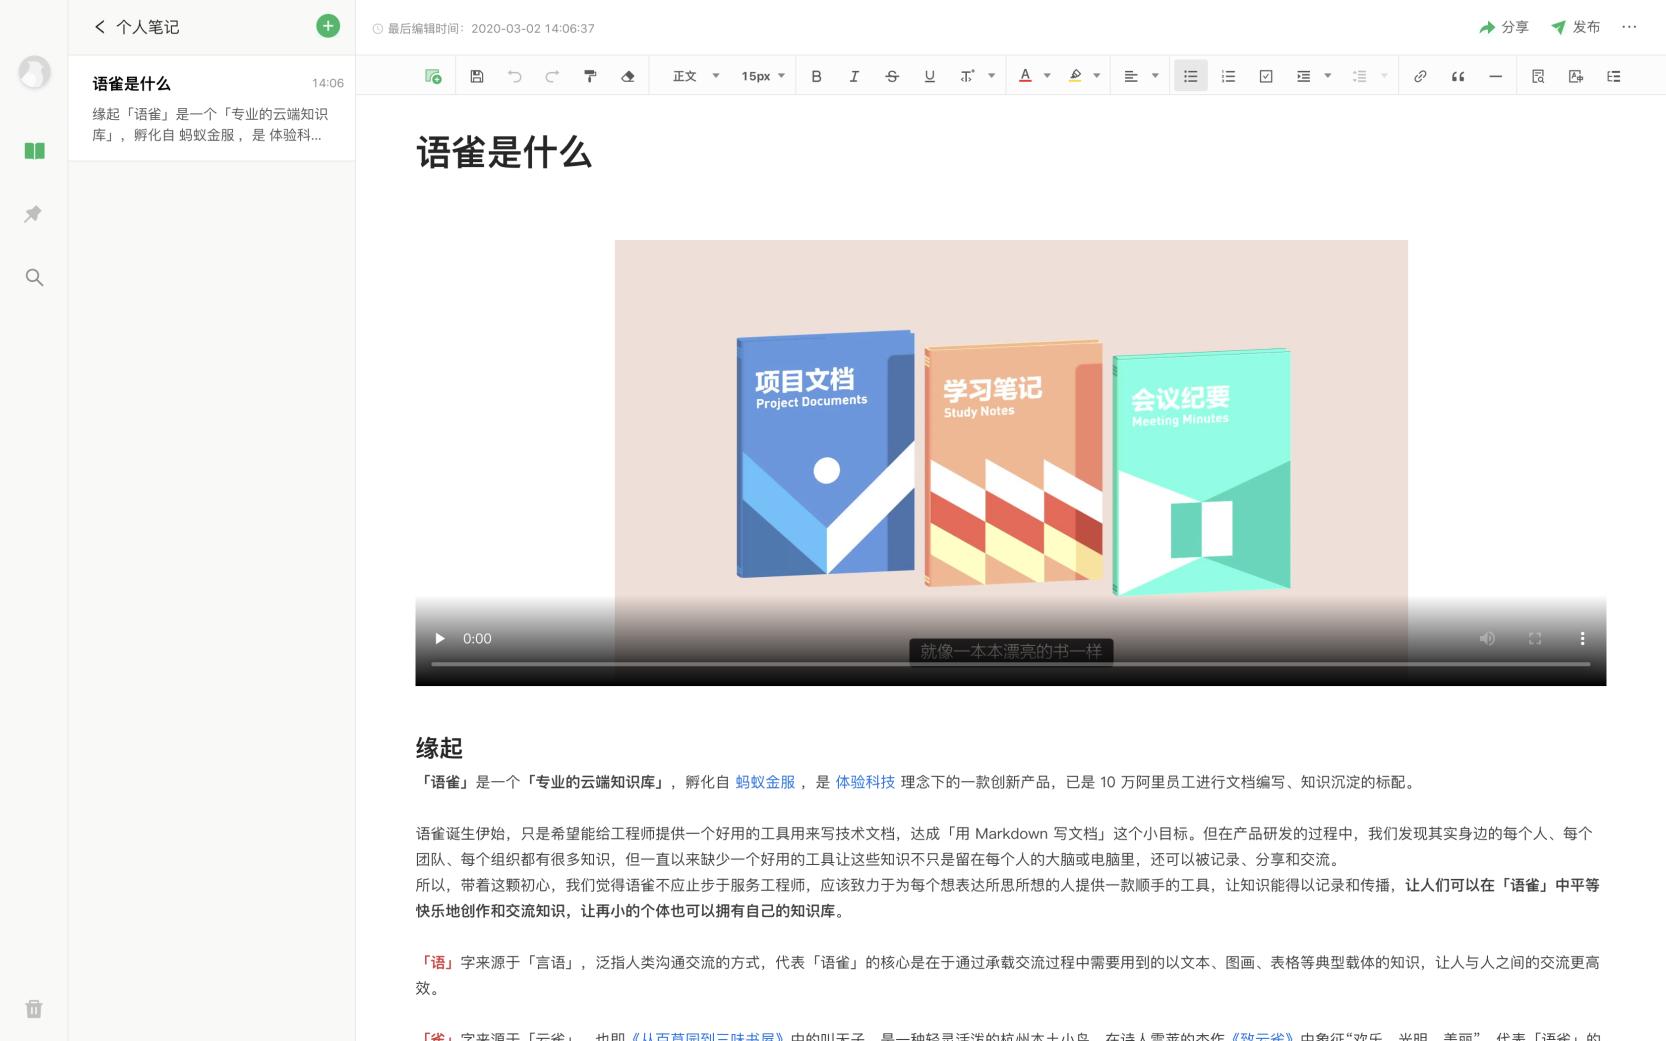Click the 发布 publish button
Image resolution: width=1666 pixels, height=1041 pixels.
coord(1576,27)
